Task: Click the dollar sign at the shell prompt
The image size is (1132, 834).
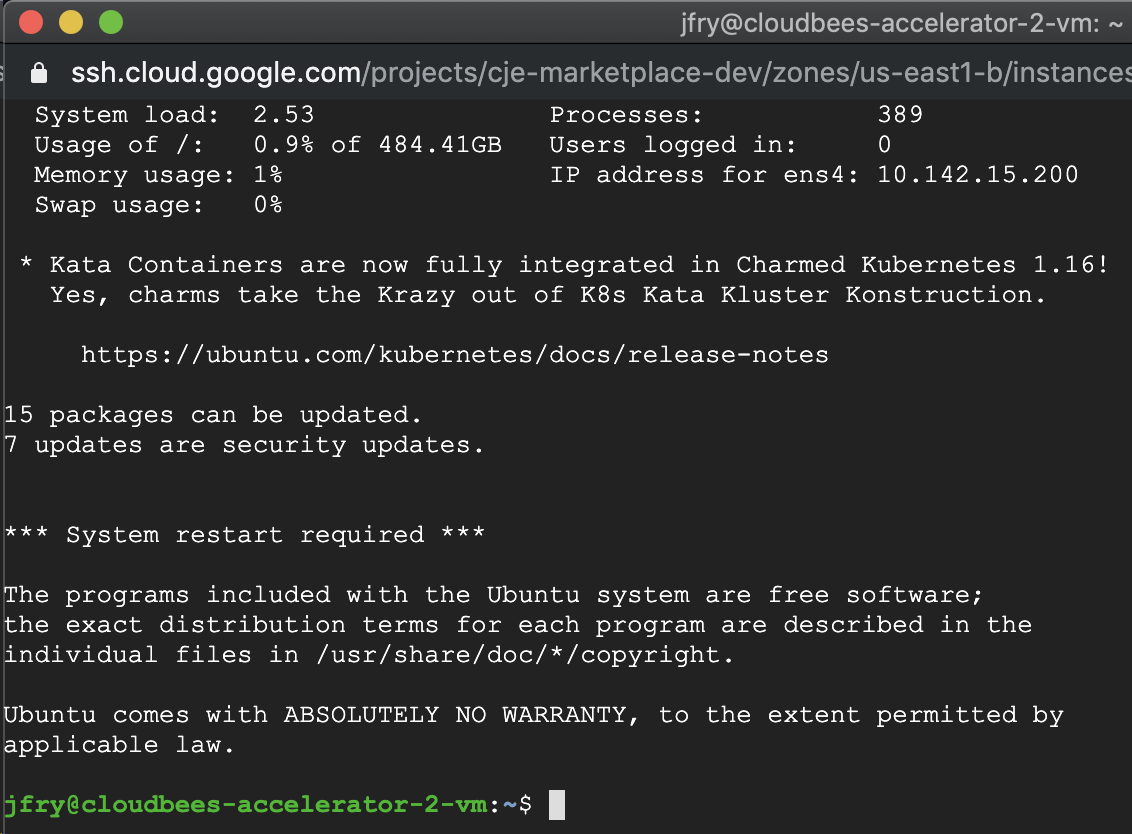Action: 525,804
